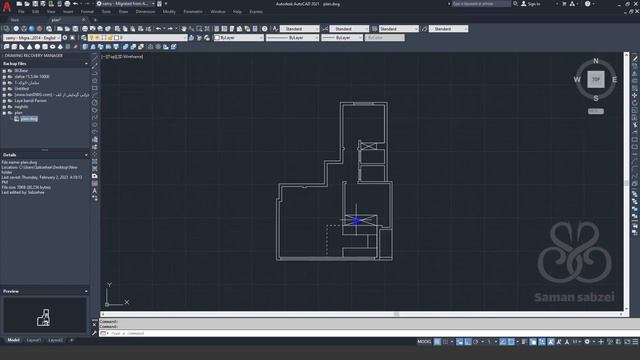This screenshot has height=360, width=640.
Task: Toggle snap mode in status bar
Action: 445,342
